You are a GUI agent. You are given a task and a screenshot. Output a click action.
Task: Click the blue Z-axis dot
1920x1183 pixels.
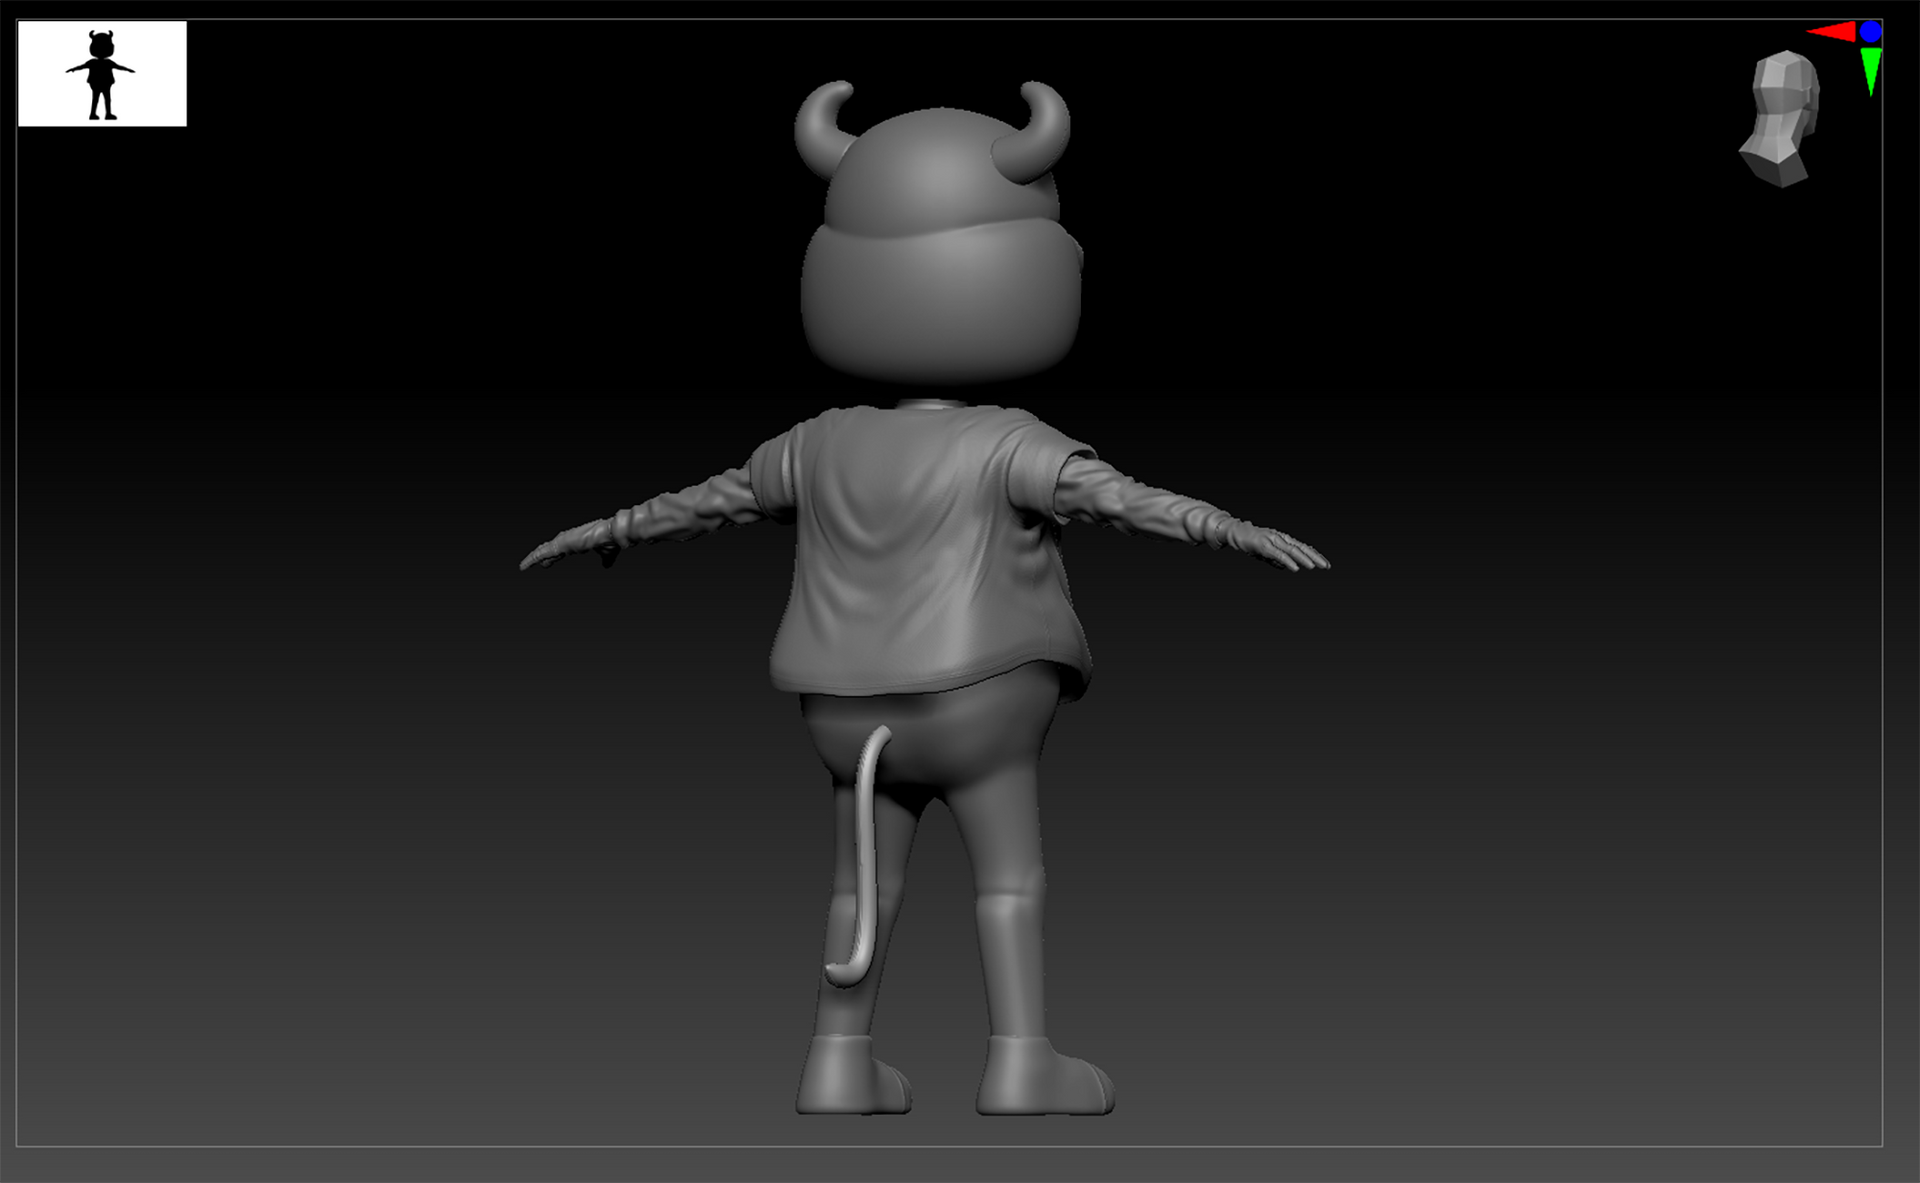click(x=1870, y=32)
